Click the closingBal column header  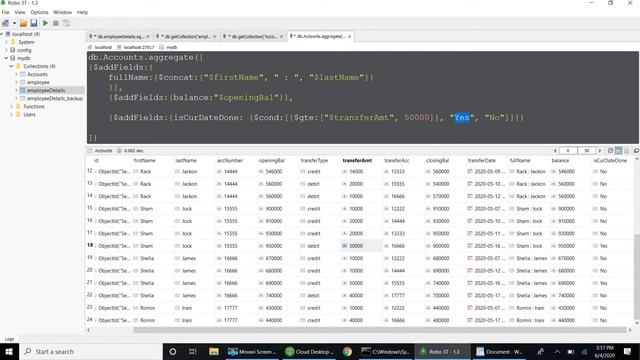(x=438, y=160)
